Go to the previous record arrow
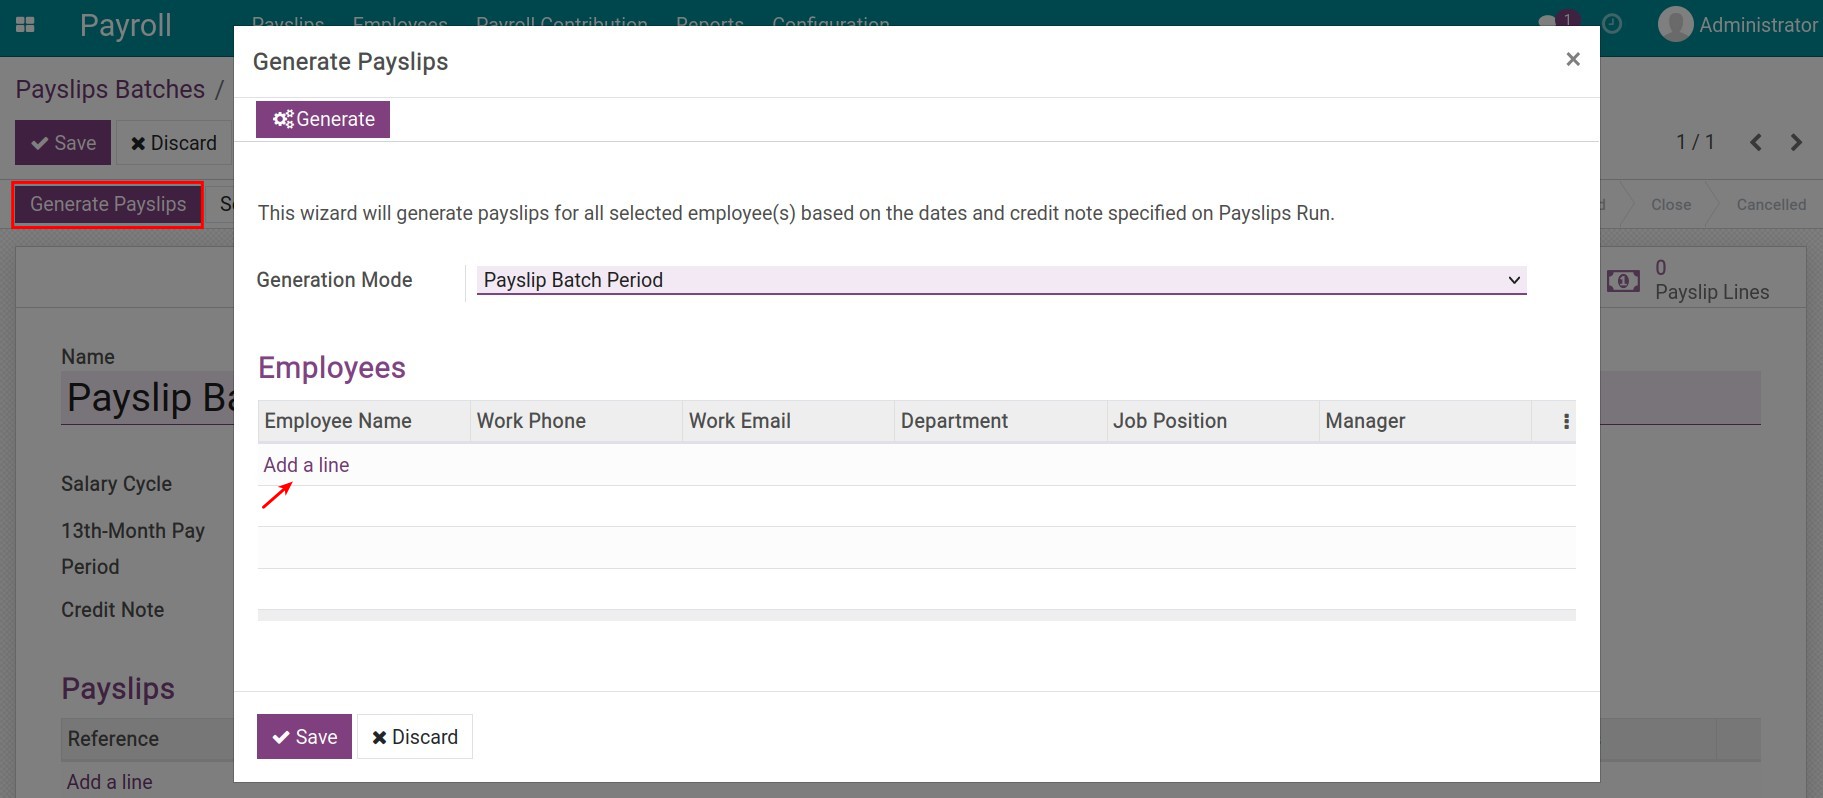 [x=1756, y=142]
